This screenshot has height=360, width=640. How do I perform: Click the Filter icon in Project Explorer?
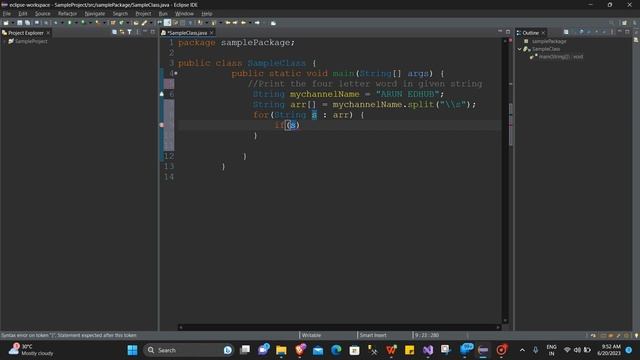[129, 32]
